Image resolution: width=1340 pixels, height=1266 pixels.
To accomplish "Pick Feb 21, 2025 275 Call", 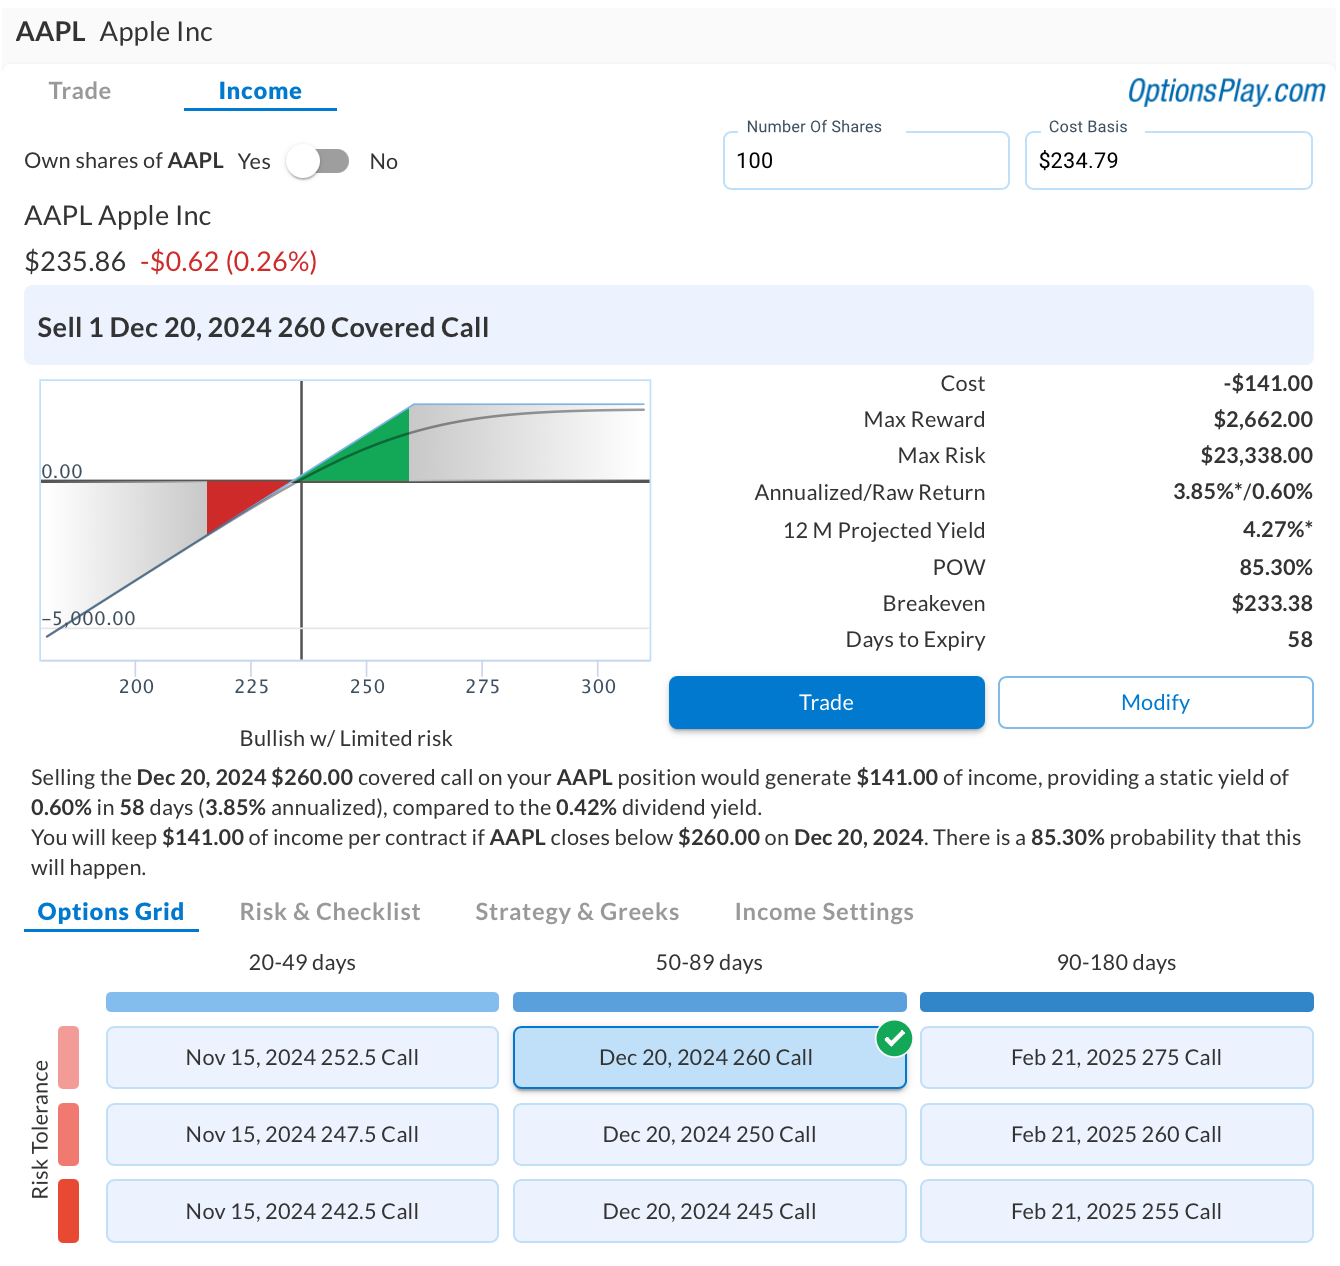I will (x=1116, y=1057).
